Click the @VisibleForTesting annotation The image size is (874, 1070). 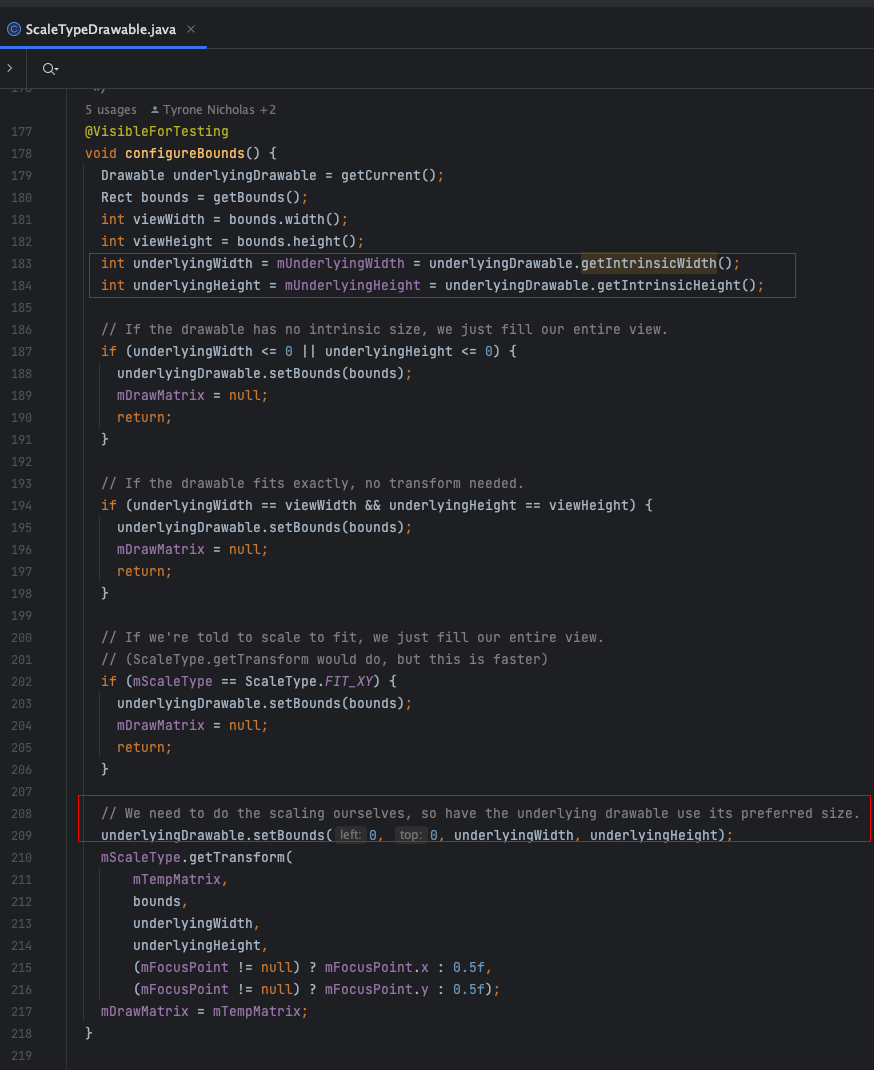click(157, 131)
